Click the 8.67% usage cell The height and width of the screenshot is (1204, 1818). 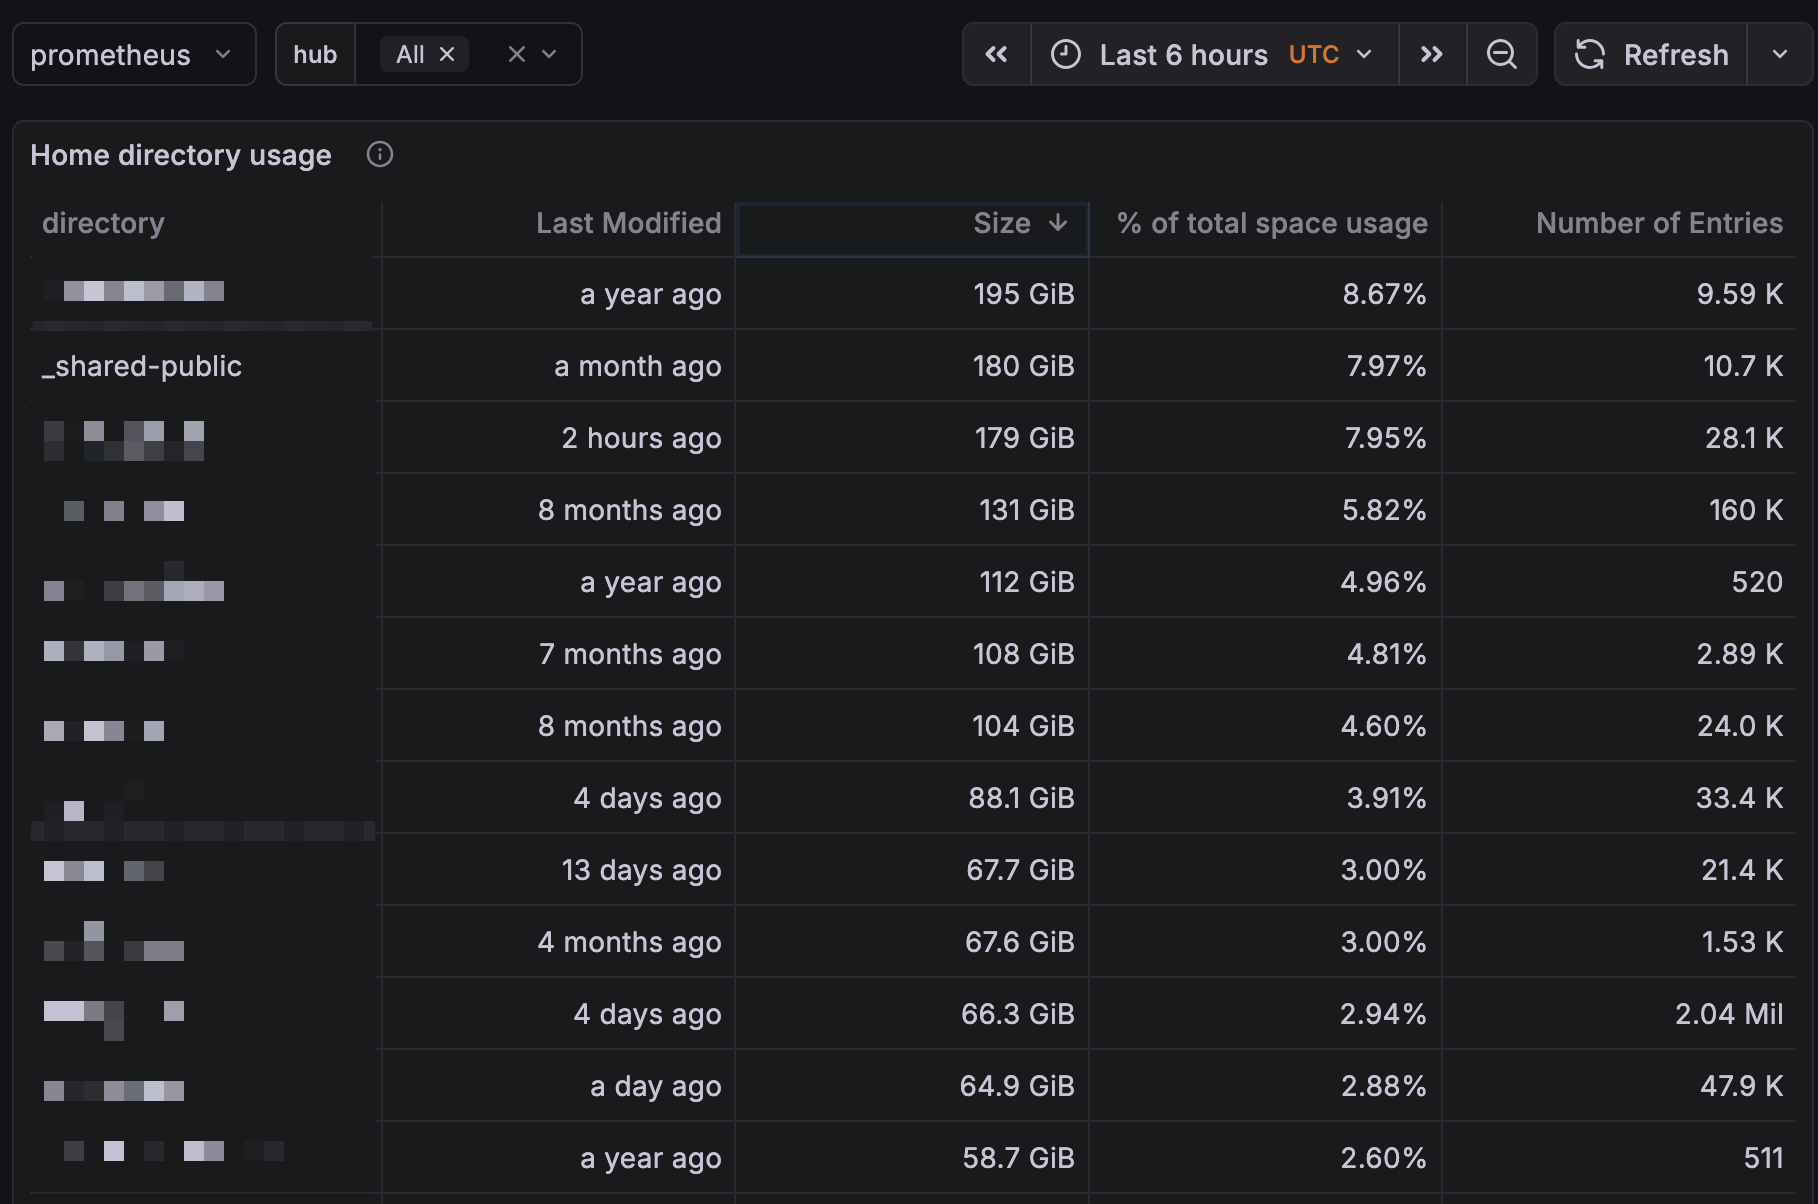click(1265, 294)
